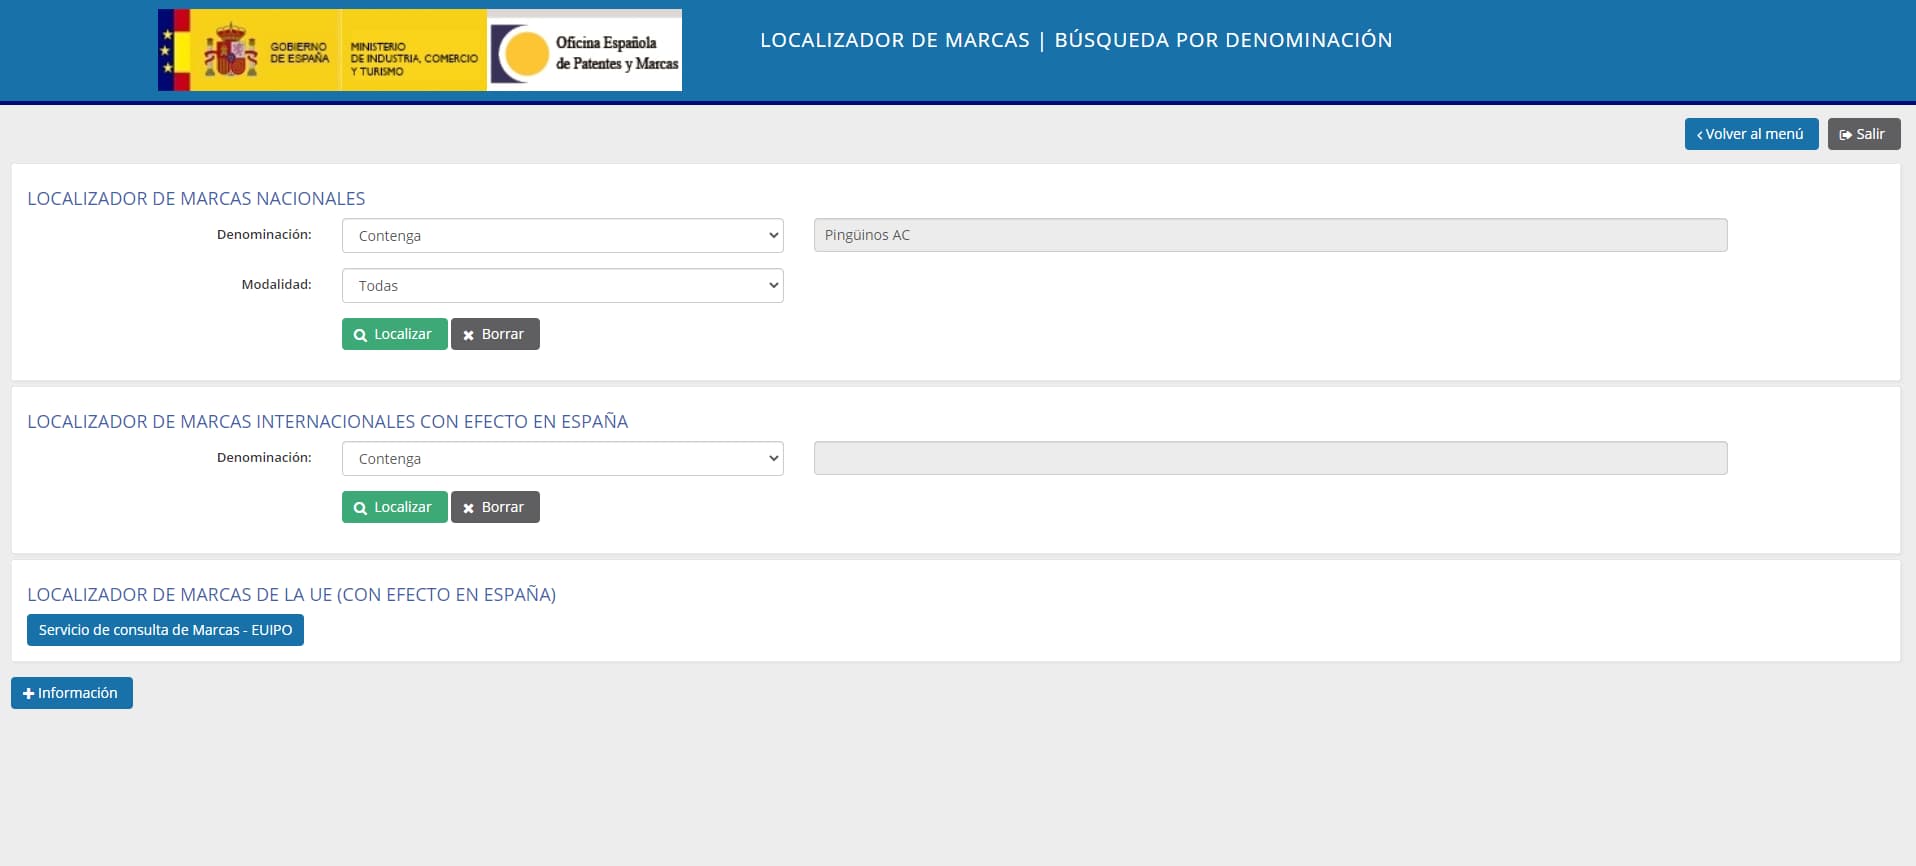
Task: Click Borrar in the national marks section
Action: [x=495, y=334]
